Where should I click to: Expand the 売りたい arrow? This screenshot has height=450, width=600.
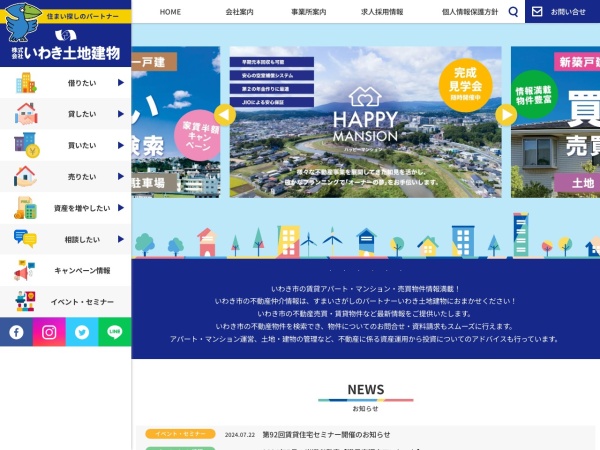click(x=121, y=176)
